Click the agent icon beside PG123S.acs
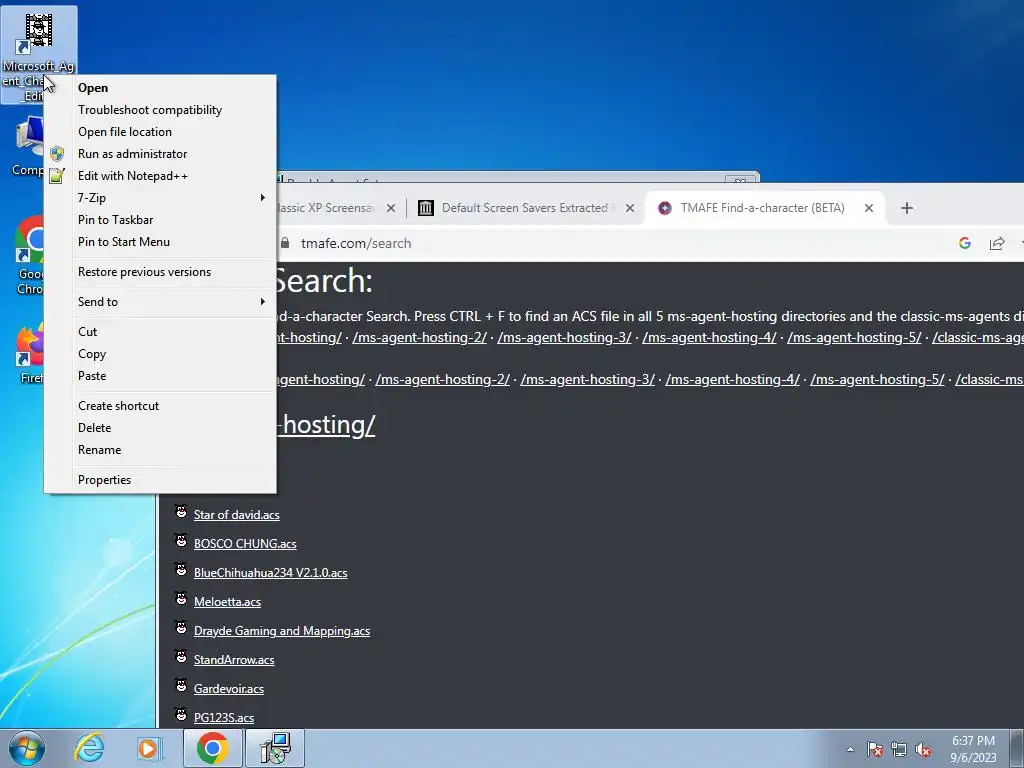Image resolution: width=1024 pixels, height=768 pixels. tap(182, 715)
